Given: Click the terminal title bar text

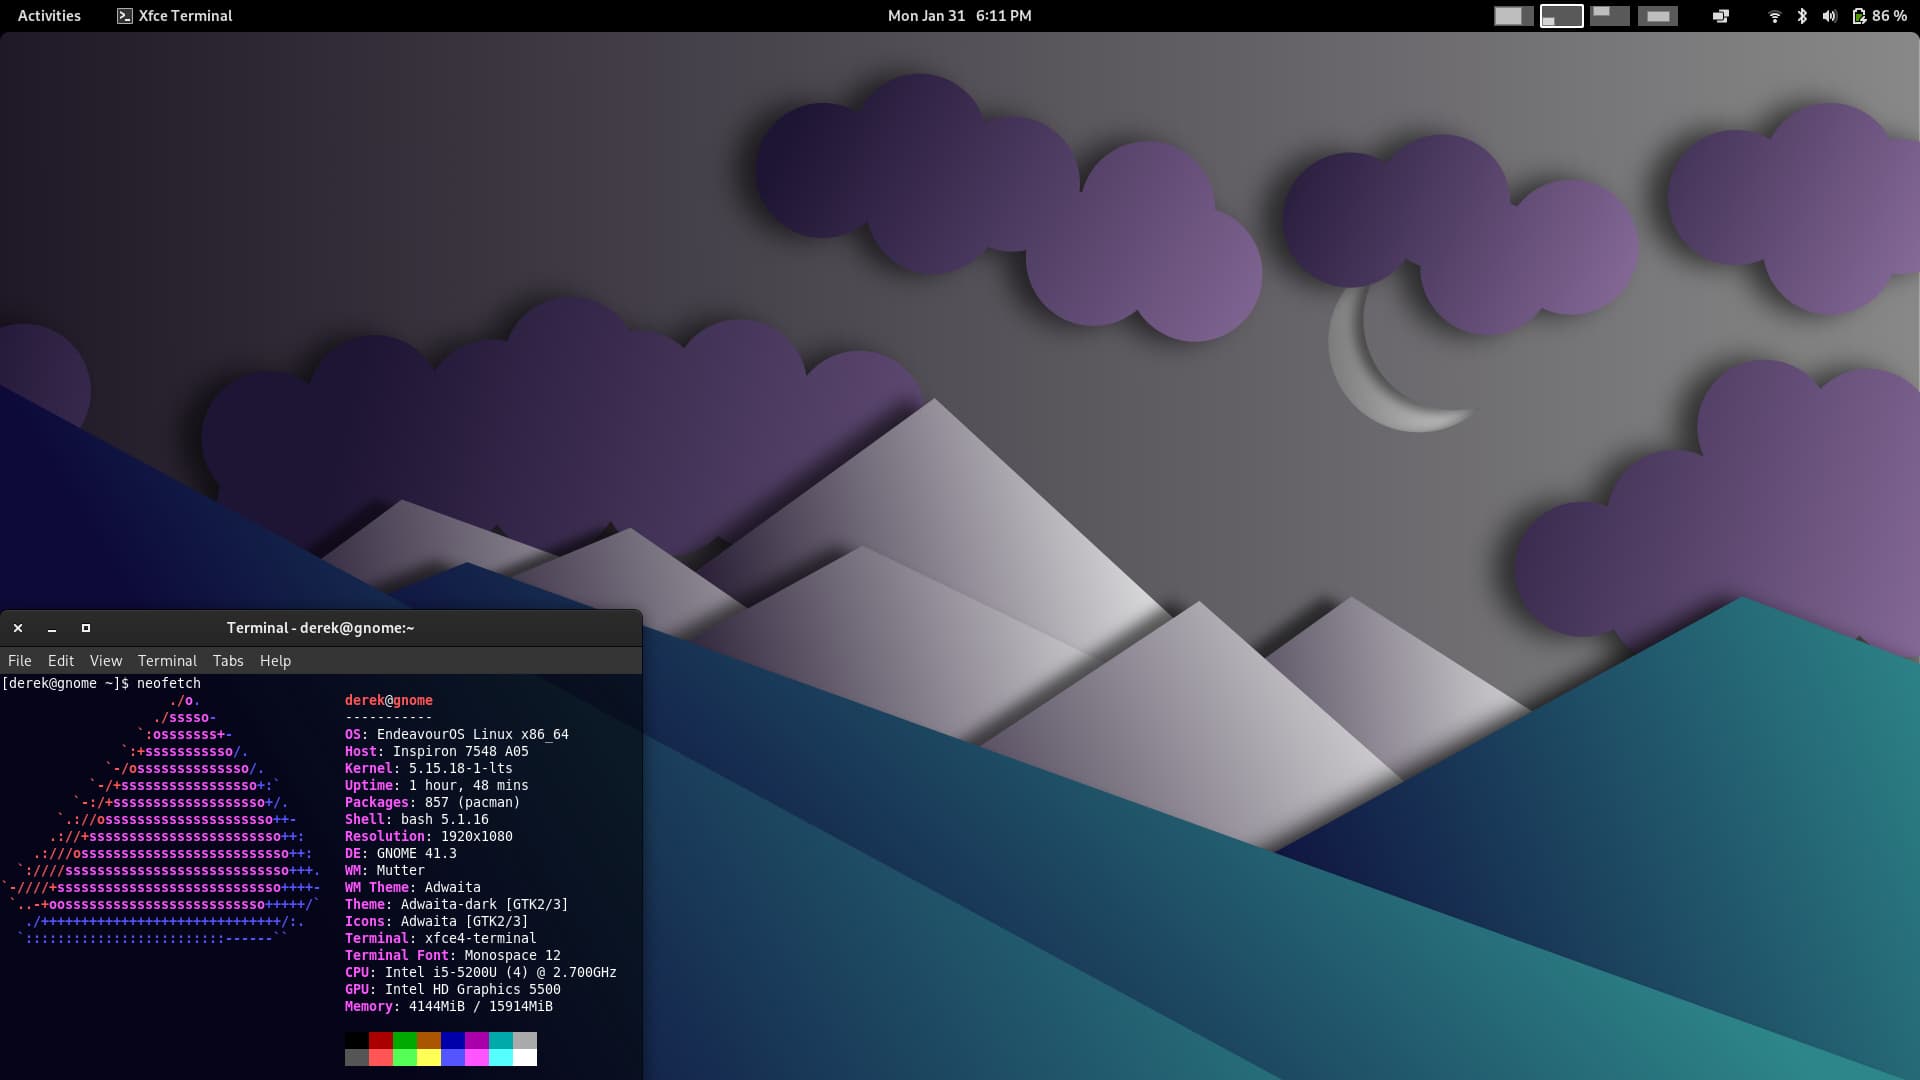Looking at the screenshot, I should (320, 628).
